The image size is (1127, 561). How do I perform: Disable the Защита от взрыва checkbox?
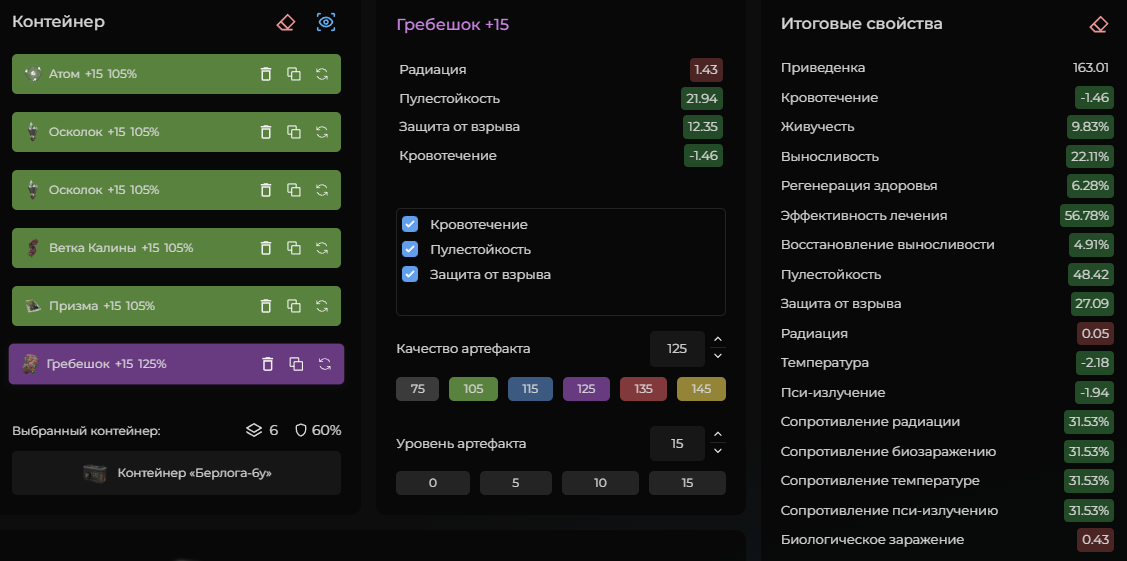pos(410,274)
